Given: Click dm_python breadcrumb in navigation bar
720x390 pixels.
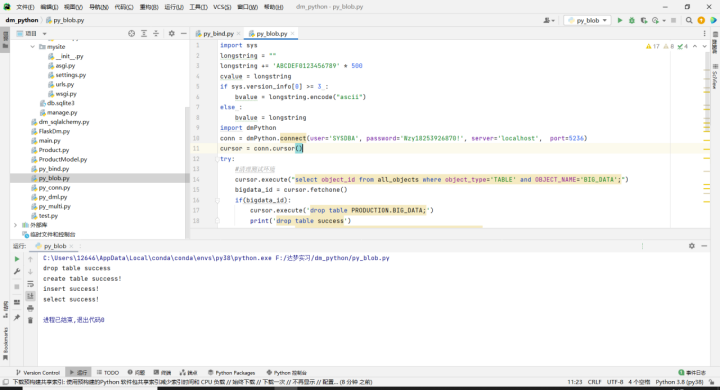Looking at the screenshot, I should click(22, 20).
